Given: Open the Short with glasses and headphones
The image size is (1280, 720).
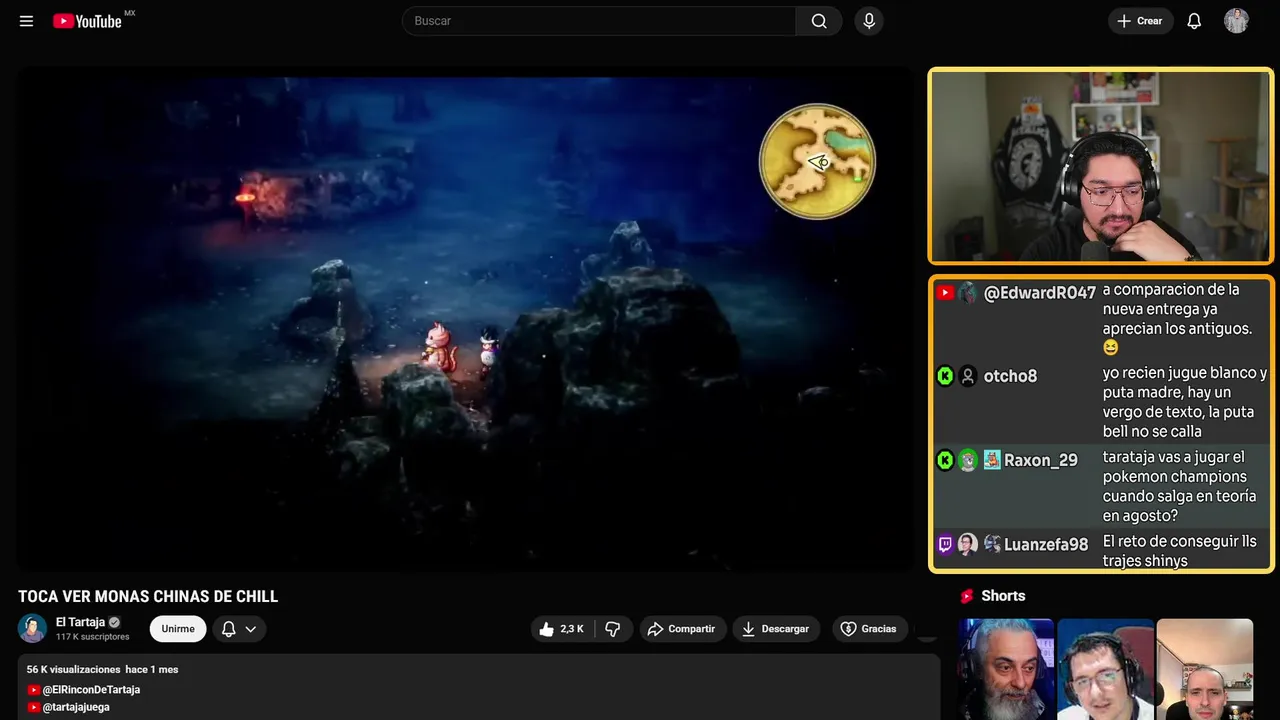Looking at the screenshot, I should pyautogui.click(x=1105, y=669).
